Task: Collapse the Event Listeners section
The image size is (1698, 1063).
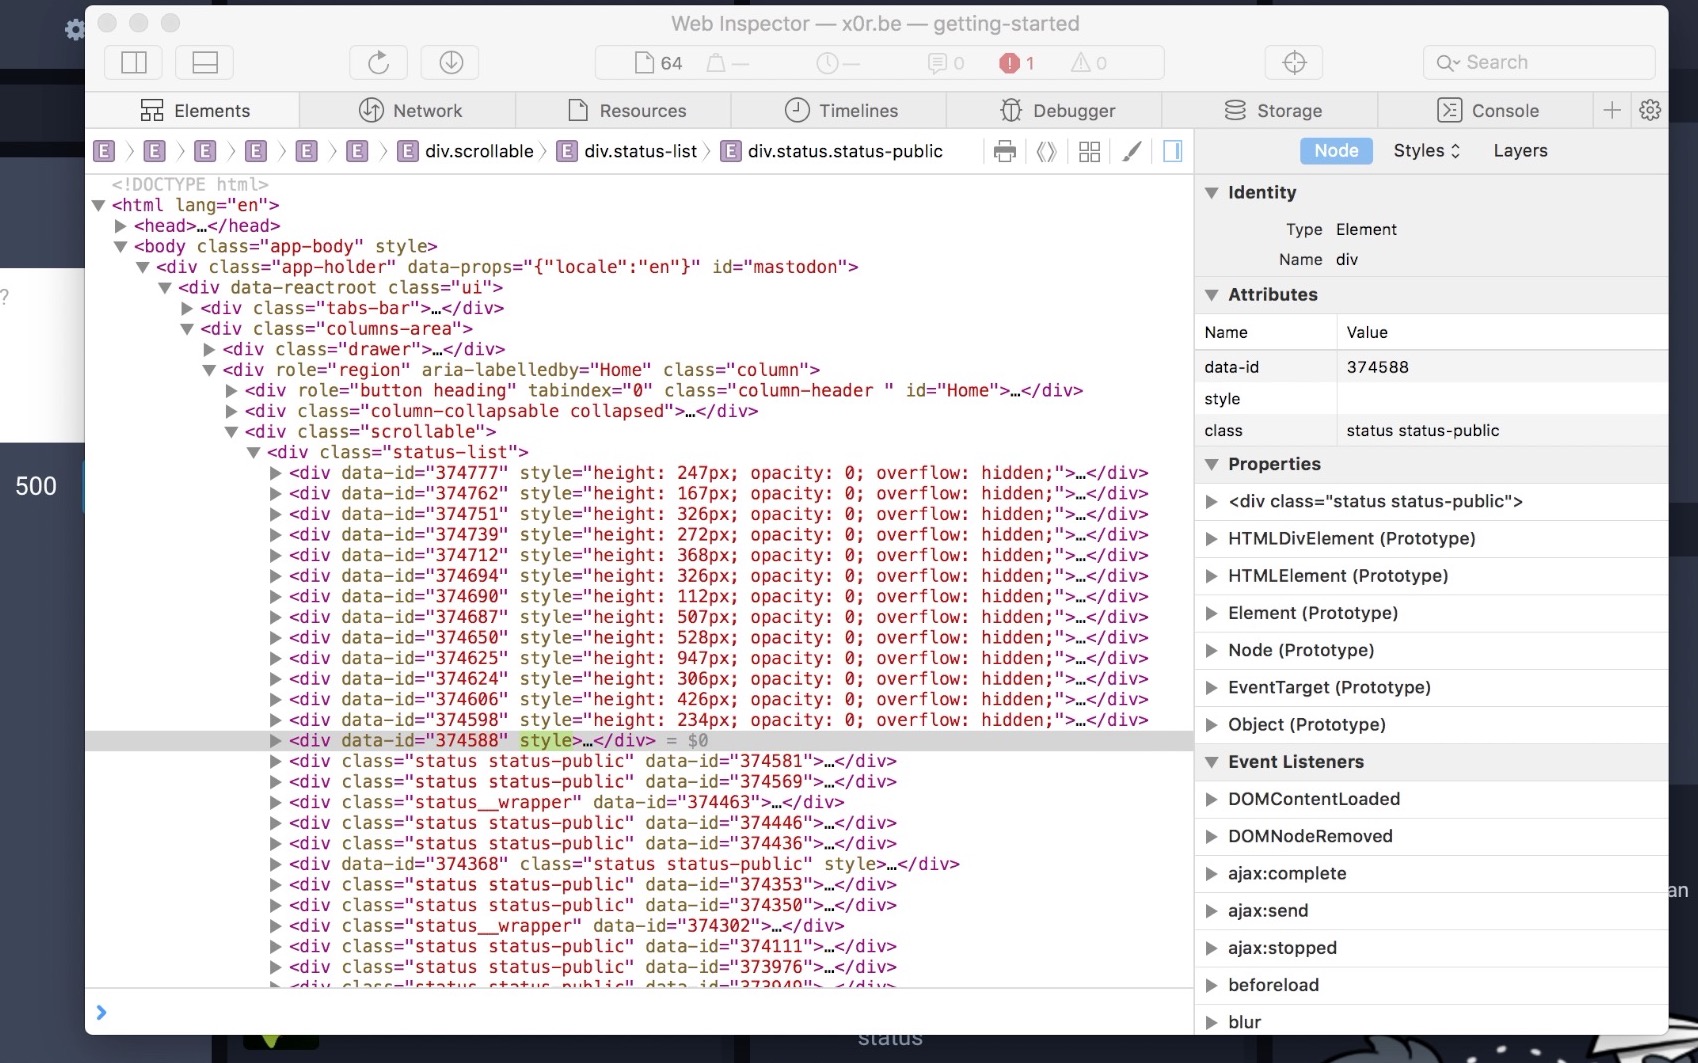Action: [1211, 762]
